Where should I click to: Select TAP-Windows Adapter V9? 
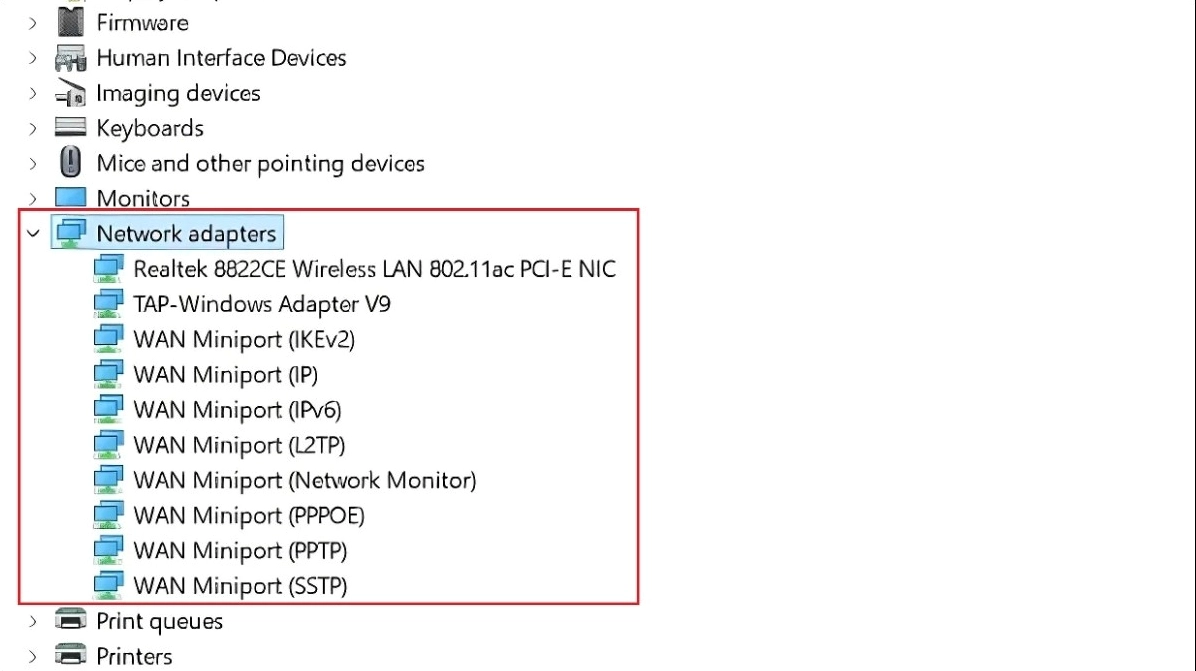(261, 304)
